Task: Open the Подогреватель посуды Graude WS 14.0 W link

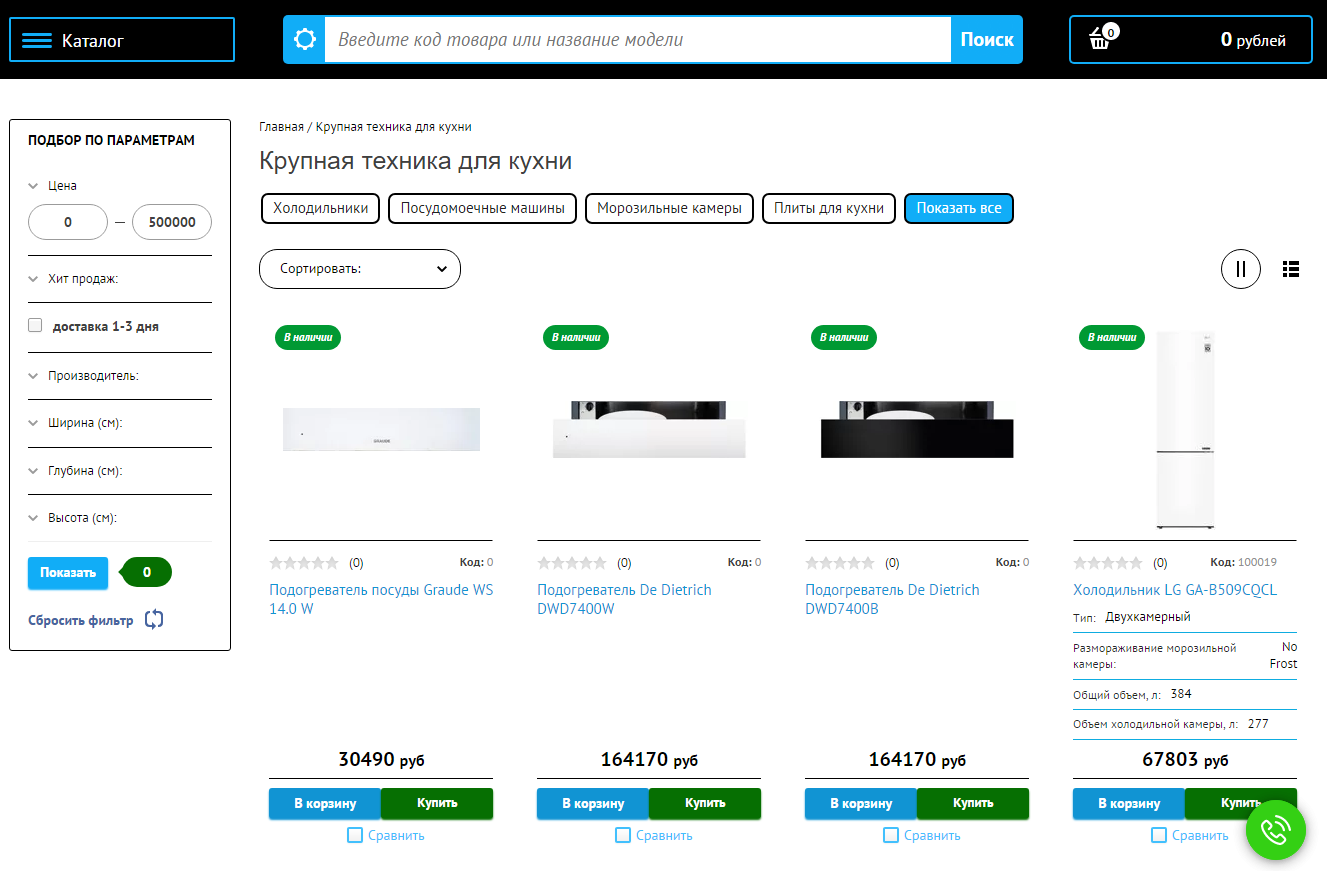Action: (381, 599)
